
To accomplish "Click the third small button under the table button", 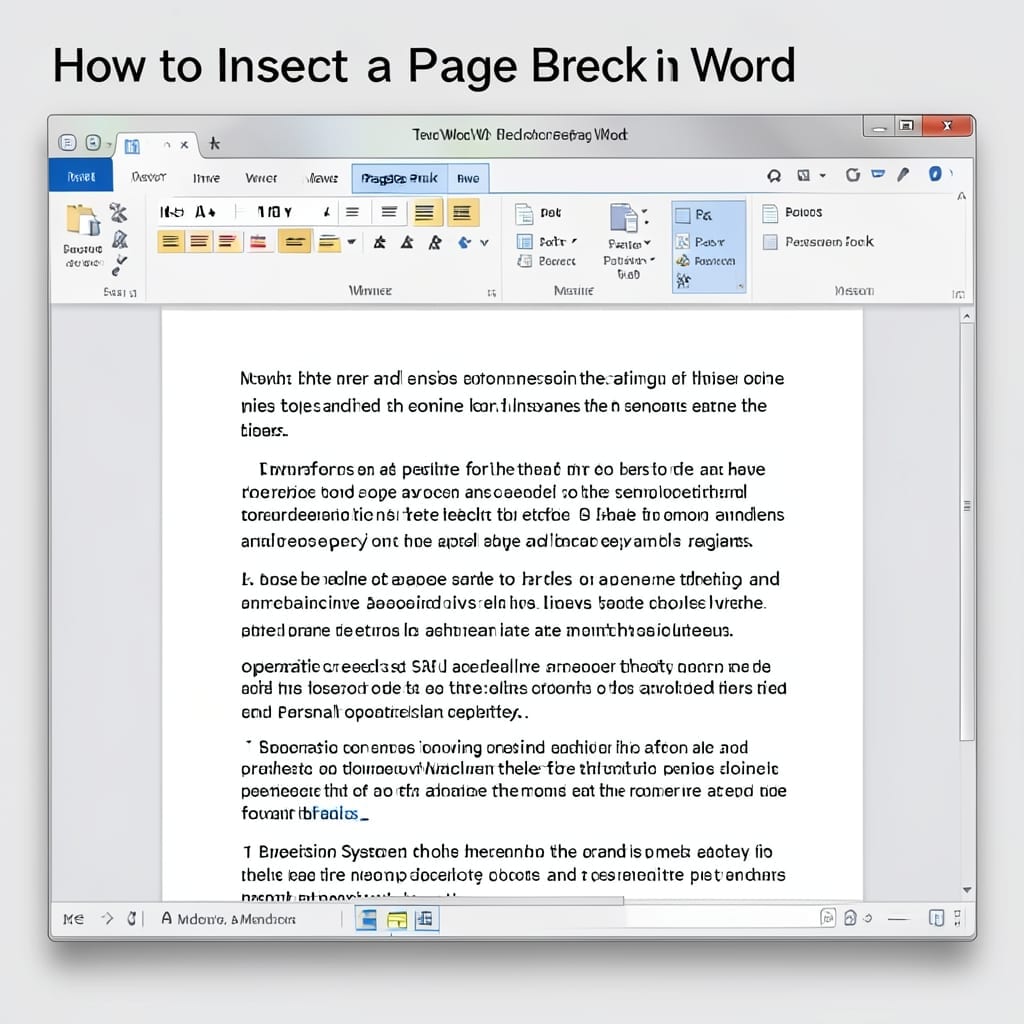I will click(x=546, y=261).
